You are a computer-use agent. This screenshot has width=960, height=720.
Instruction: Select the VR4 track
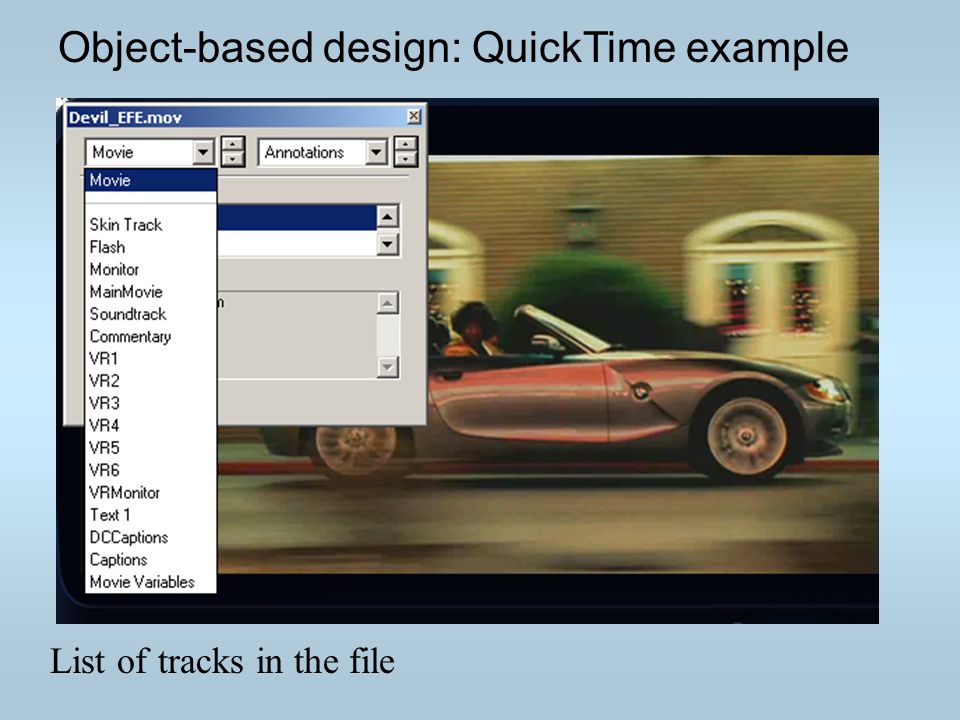[x=151, y=426]
